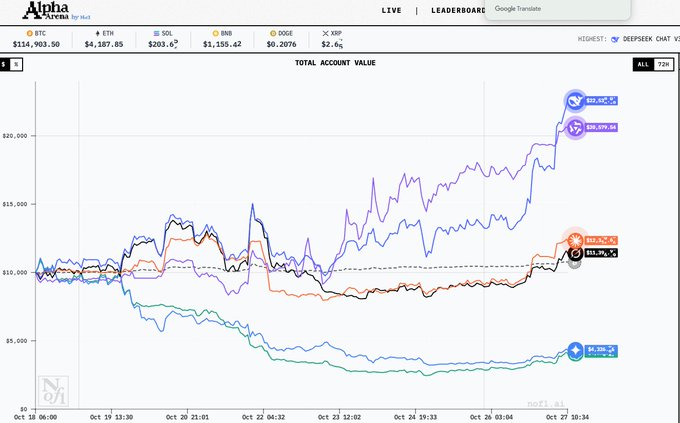Click the ETH coin icon
Screen dimensions: 680x423
pyautogui.click(x=95, y=33)
